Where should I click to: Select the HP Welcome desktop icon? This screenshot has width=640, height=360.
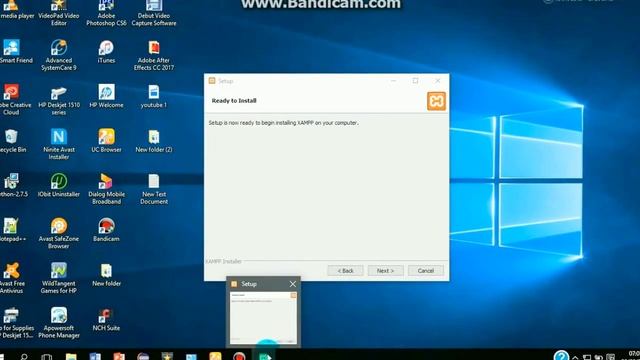pyautogui.click(x=106, y=96)
